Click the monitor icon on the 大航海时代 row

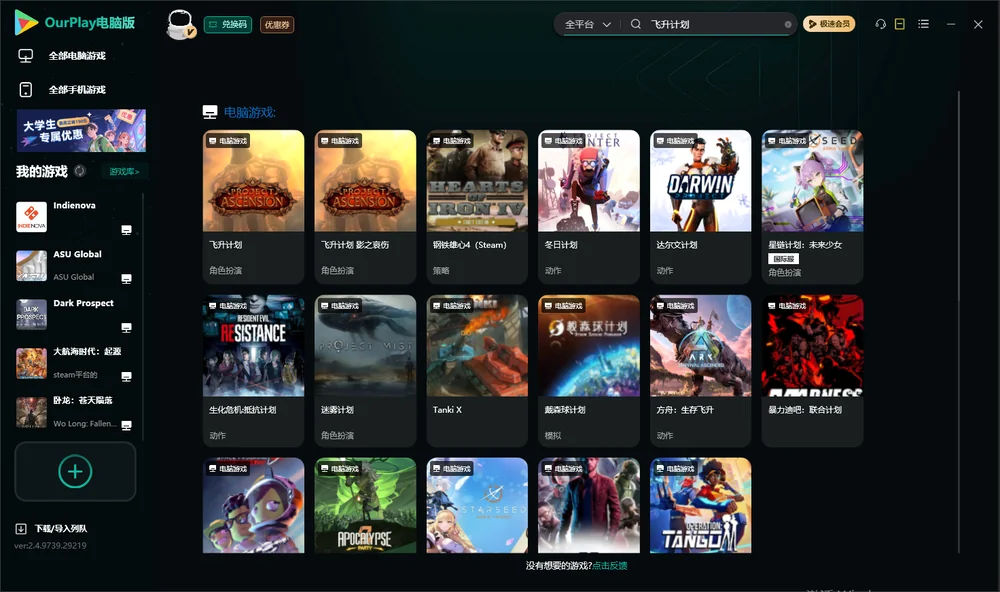pyautogui.click(x=126, y=376)
